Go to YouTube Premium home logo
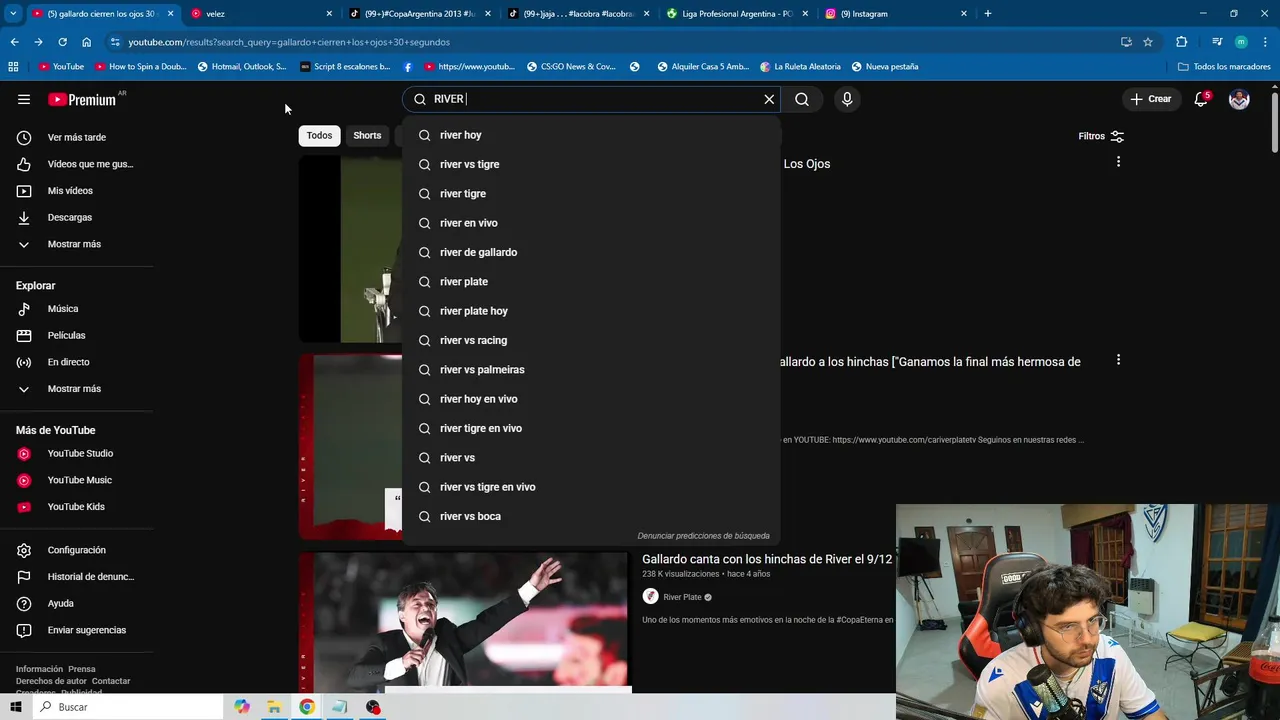 [x=83, y=99]
